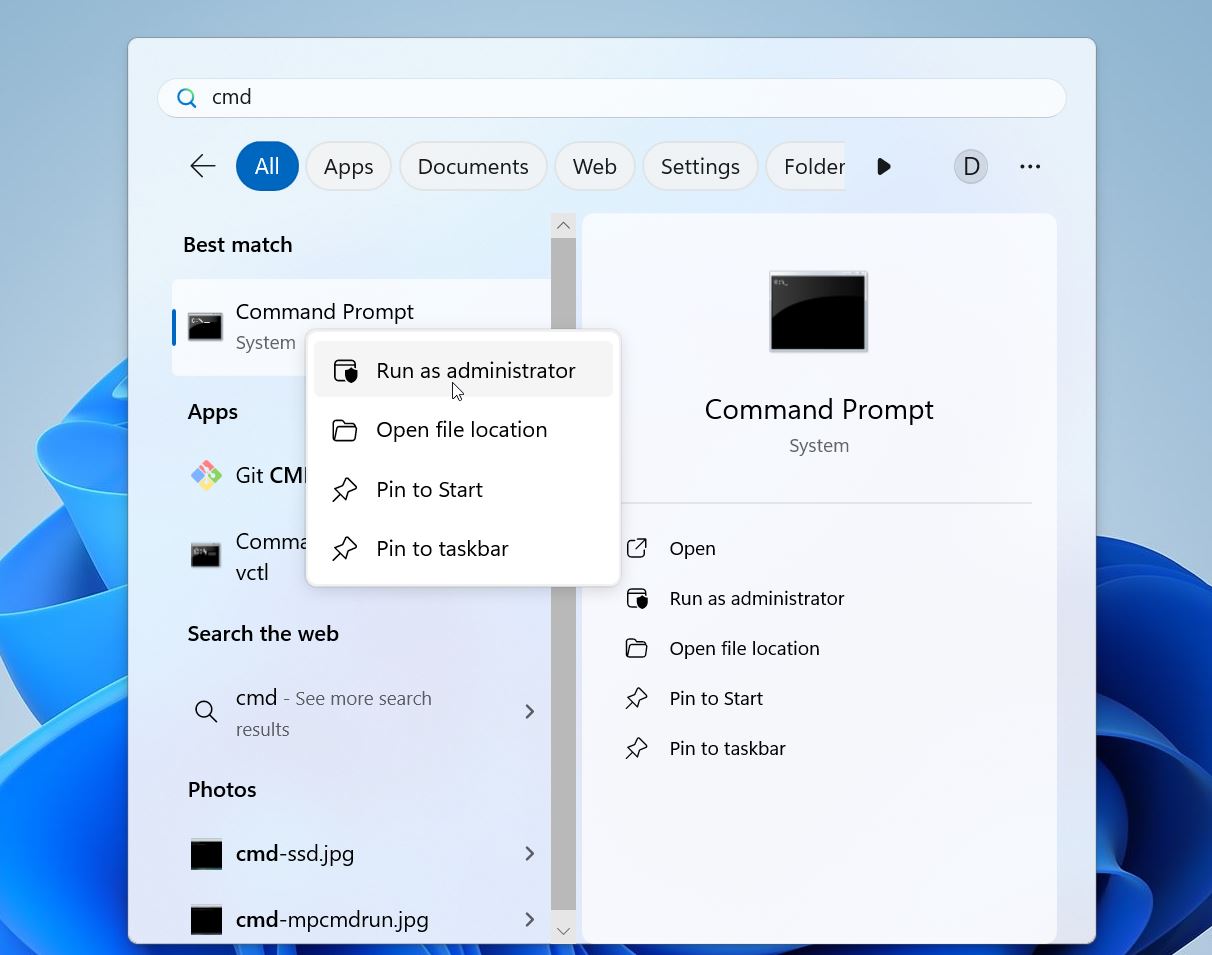Choose Open file location in context menu
Viewport: 1212px width, 955px height.
point(463,430)
